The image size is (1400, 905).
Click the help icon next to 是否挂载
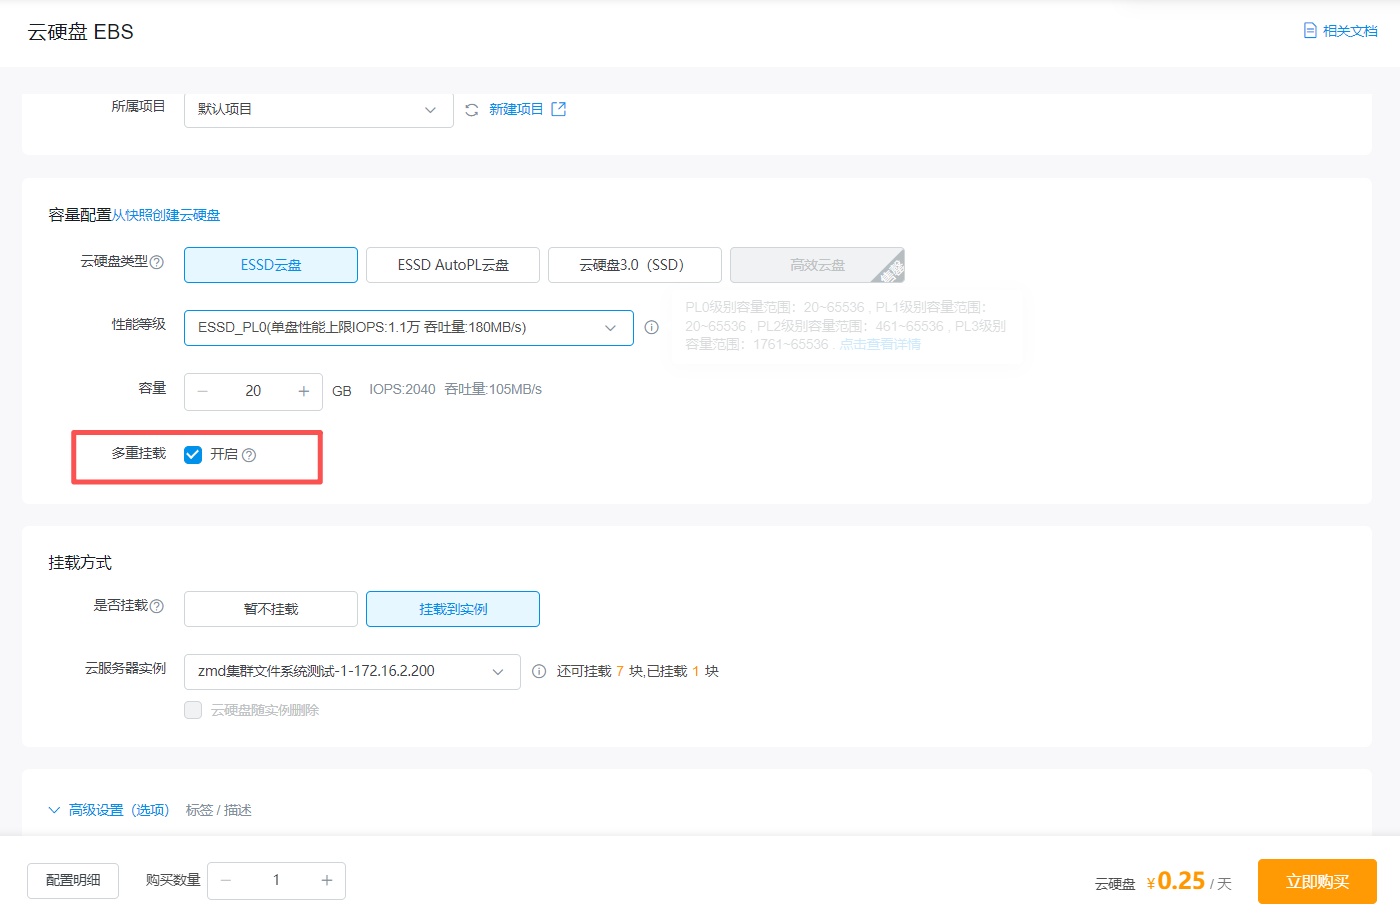click(157, 606)
